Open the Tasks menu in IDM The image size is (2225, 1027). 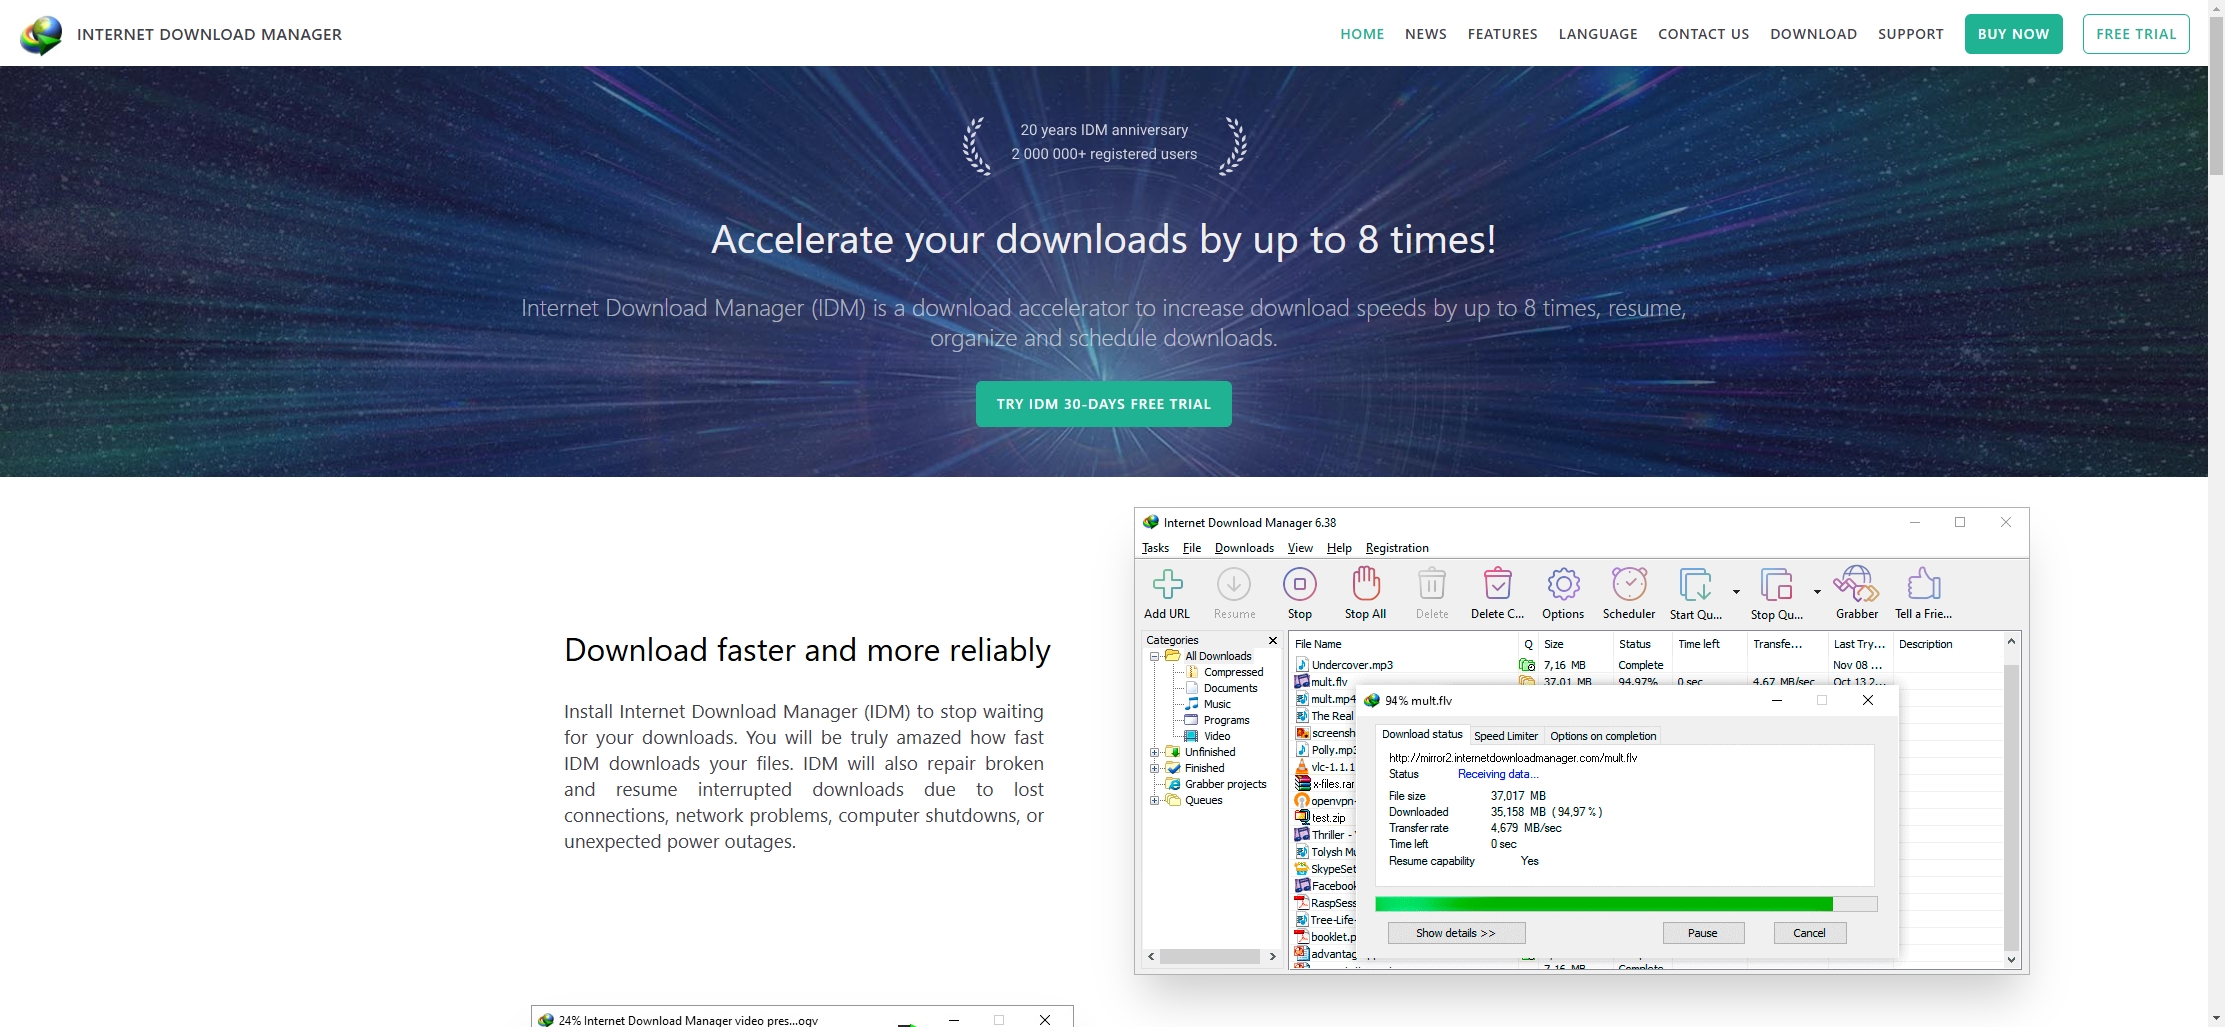tap(1155, 548)
